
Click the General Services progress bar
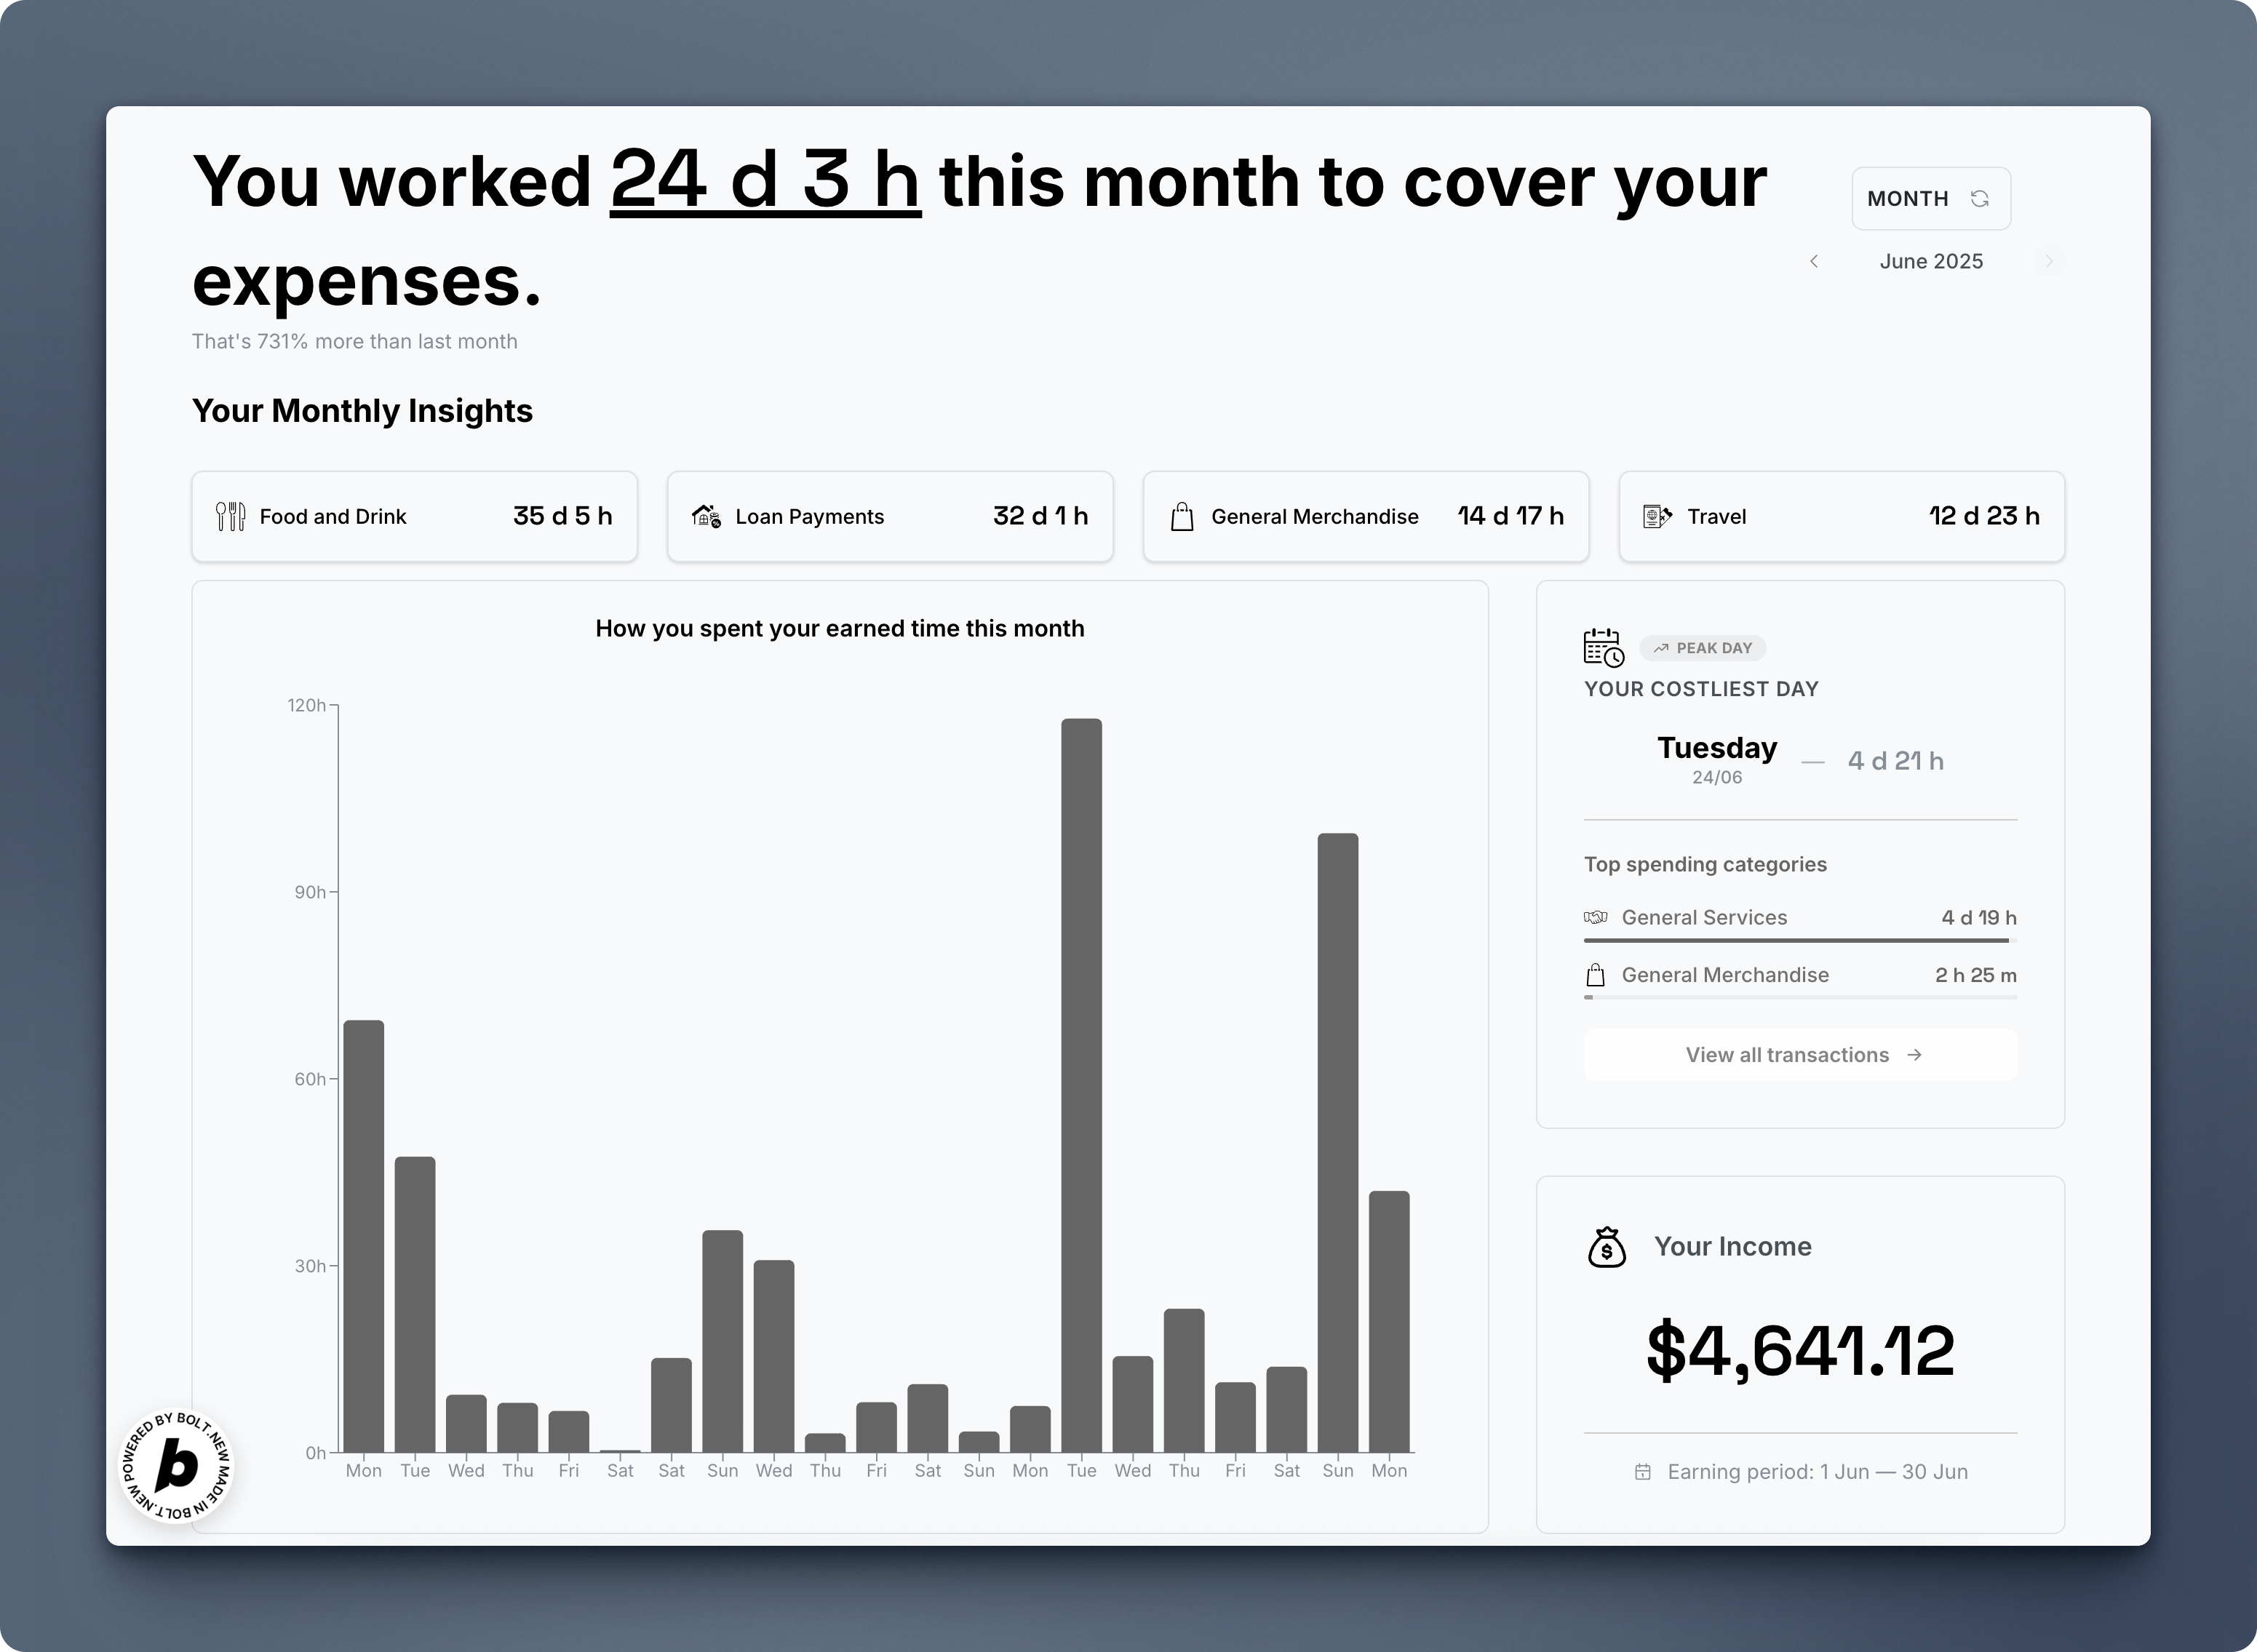1800,940
